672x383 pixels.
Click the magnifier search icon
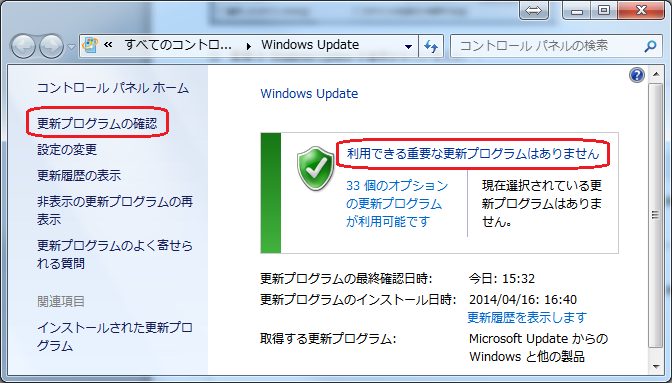[x=650, y=46]
